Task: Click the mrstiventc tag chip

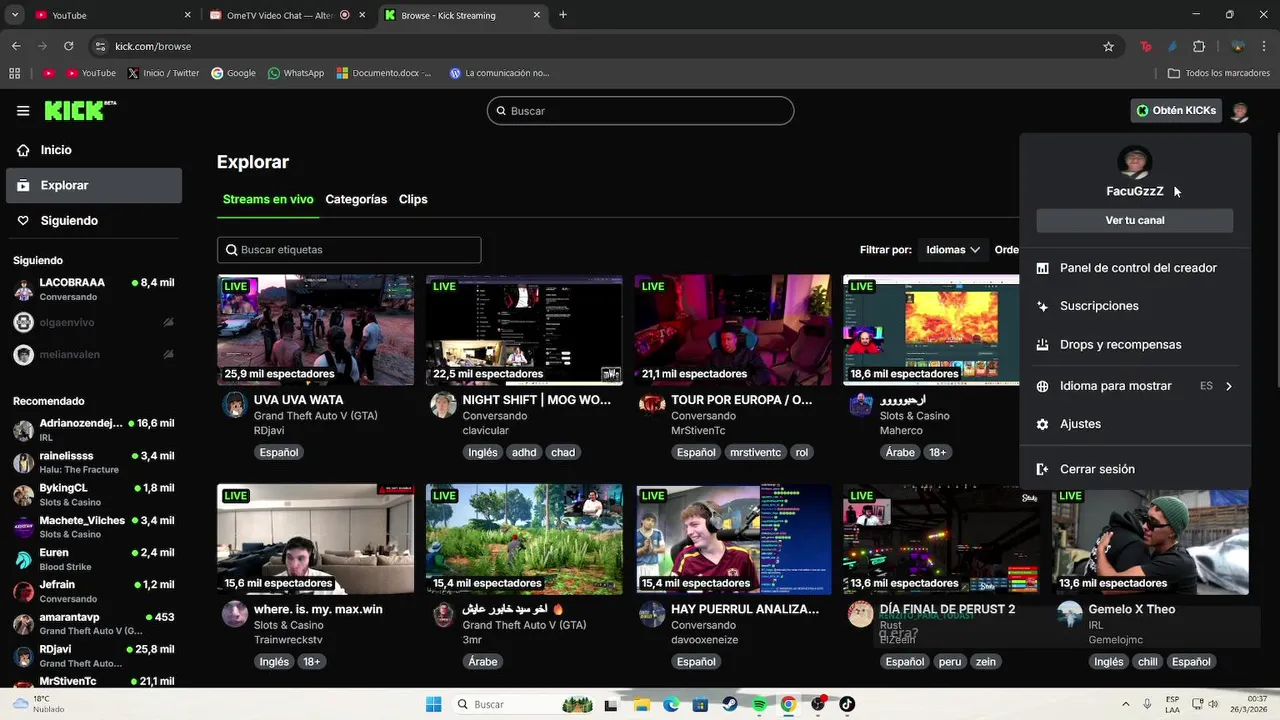Action: pos(755,452)
